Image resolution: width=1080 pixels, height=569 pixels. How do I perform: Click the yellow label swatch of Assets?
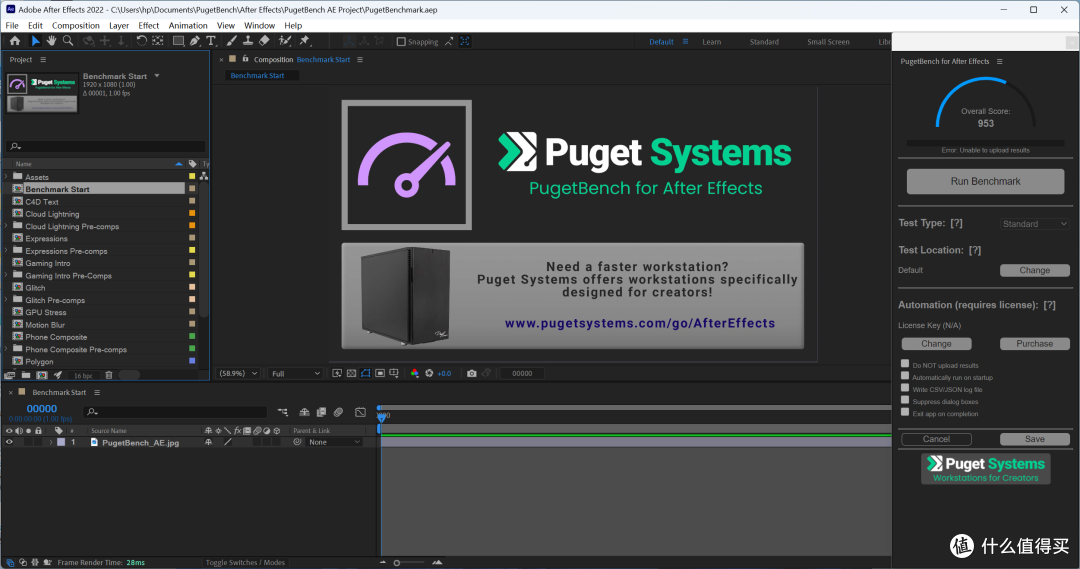coord(192,176)
